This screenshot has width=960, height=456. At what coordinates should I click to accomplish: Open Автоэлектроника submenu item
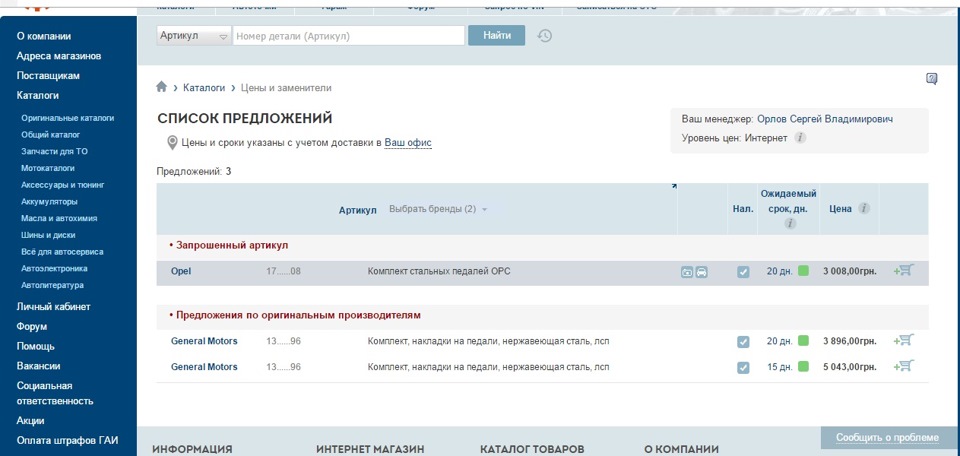54,269
